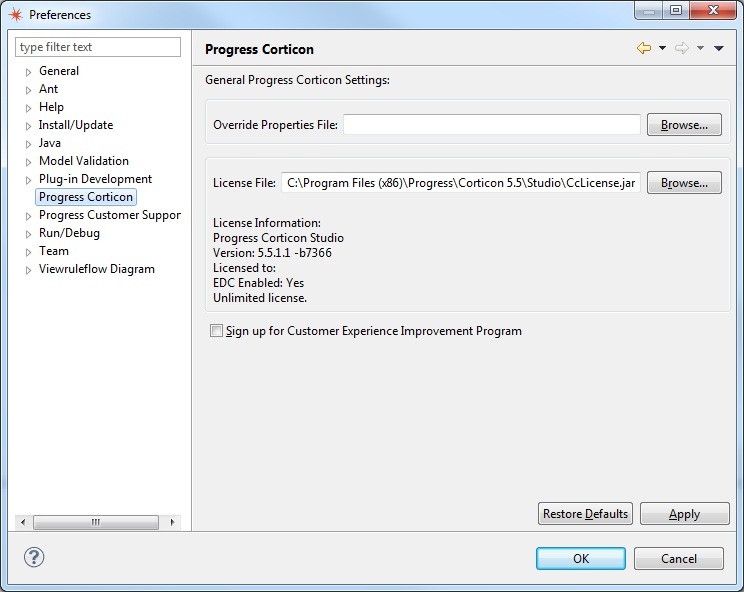This screenshot has height=592, width=744.
Task: Open the preferences page view menu arrow
Action: coord(719,48)
